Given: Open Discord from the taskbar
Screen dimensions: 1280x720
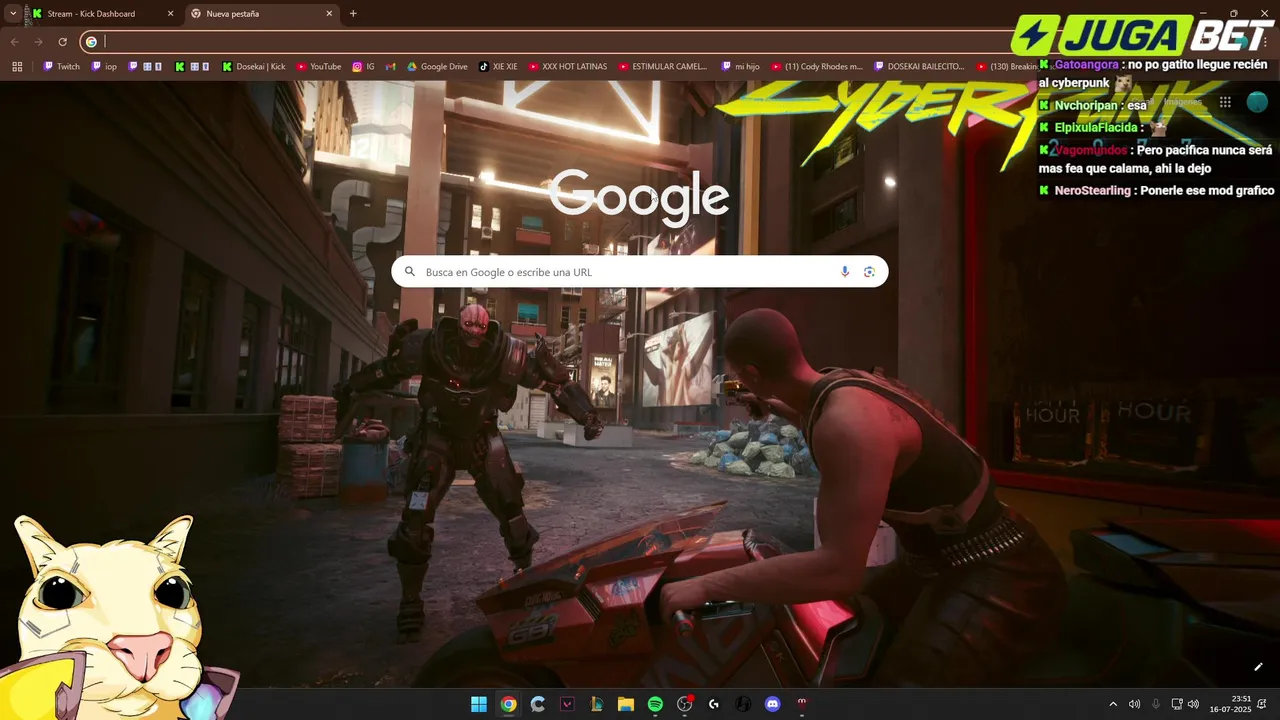Looking at the screenshot, I should (x=772, y=704).
